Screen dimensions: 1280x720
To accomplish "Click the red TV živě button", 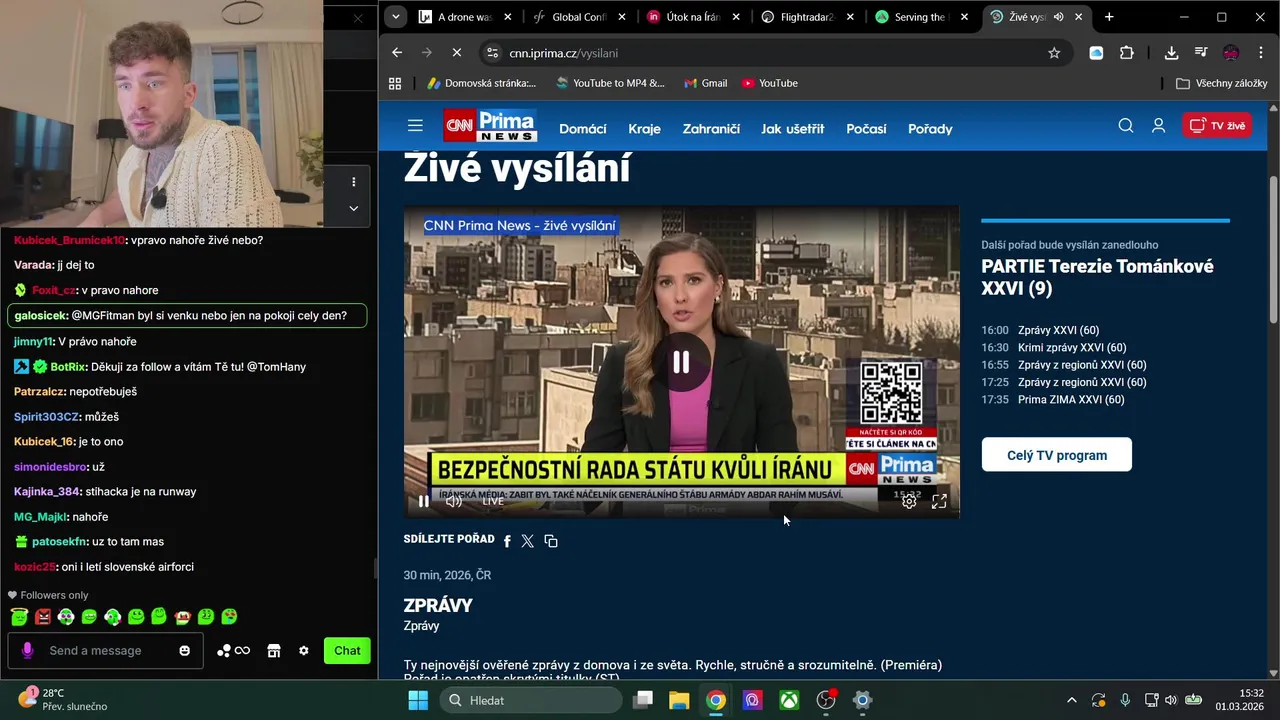I will coord(1217,126).
